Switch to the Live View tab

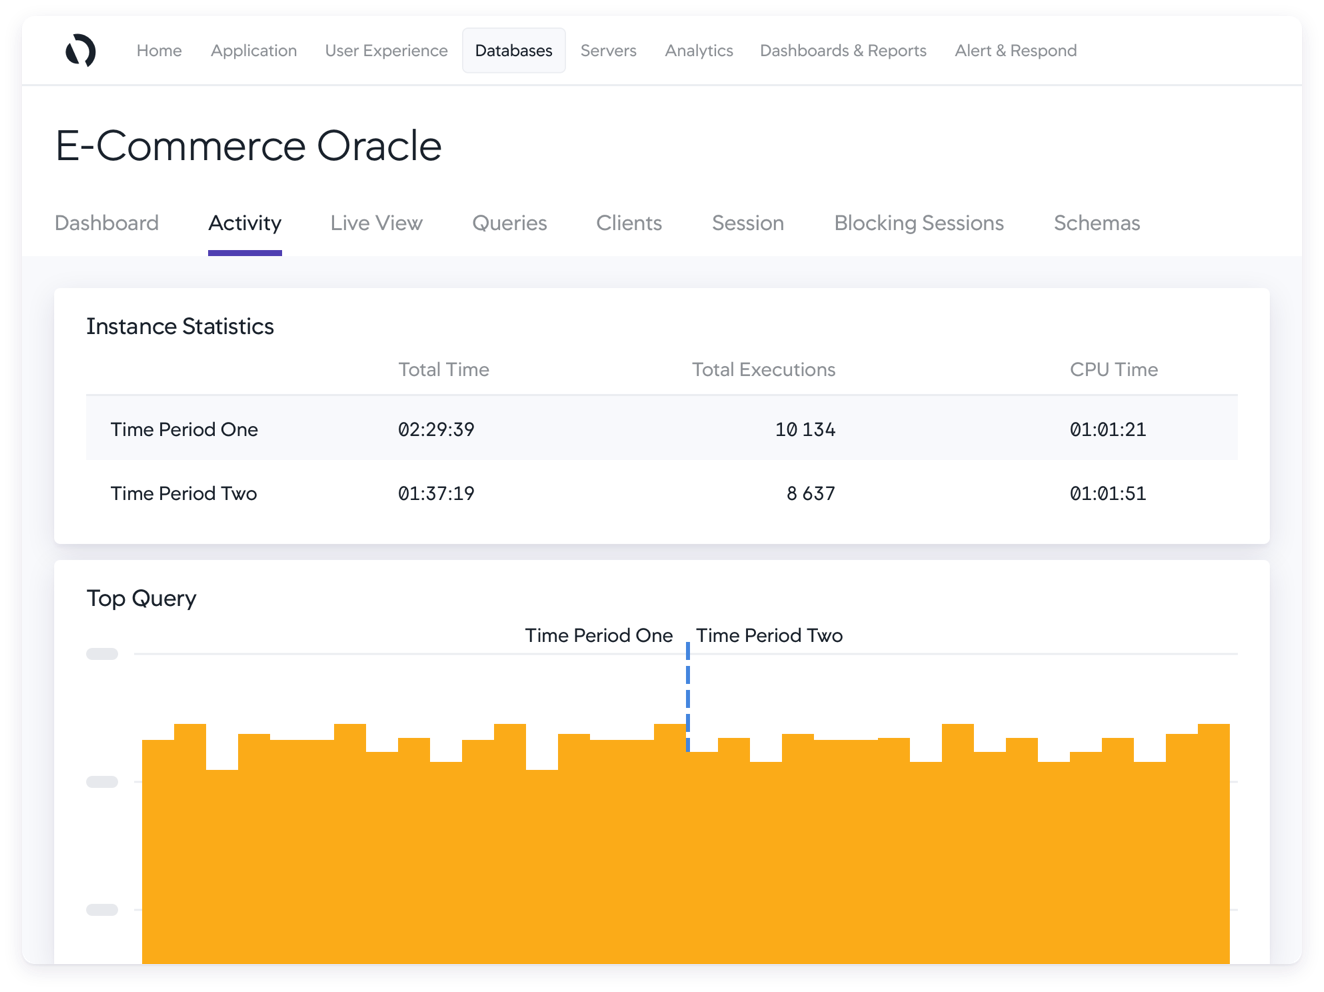[377, 223]
